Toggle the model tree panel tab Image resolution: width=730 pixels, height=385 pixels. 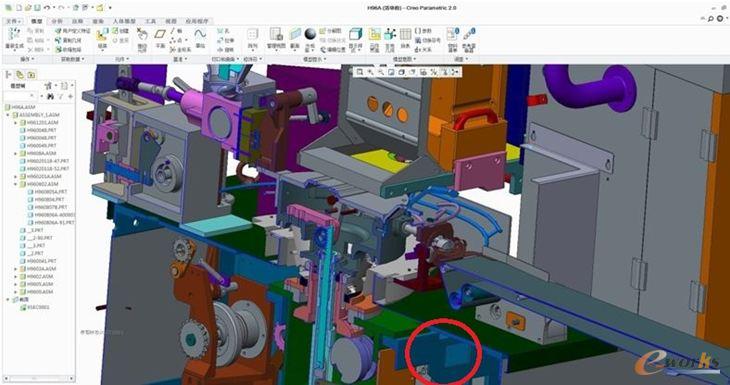click(x=8, y=74)
